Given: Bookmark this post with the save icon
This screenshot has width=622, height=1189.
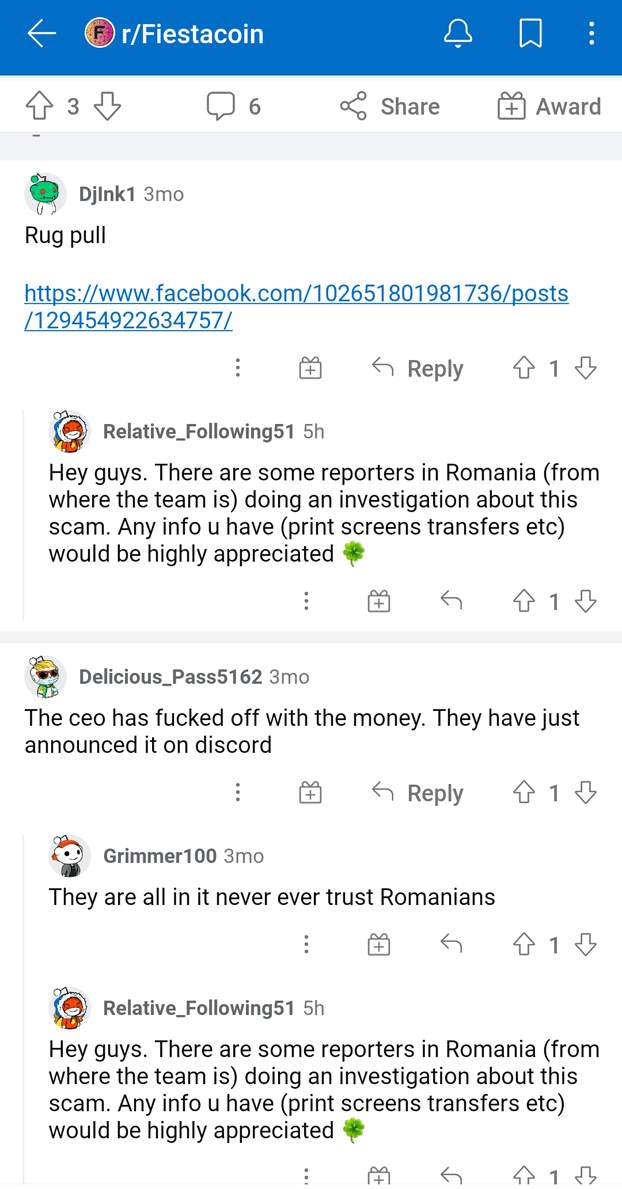Looking at the screenshot, I should 530,34.
